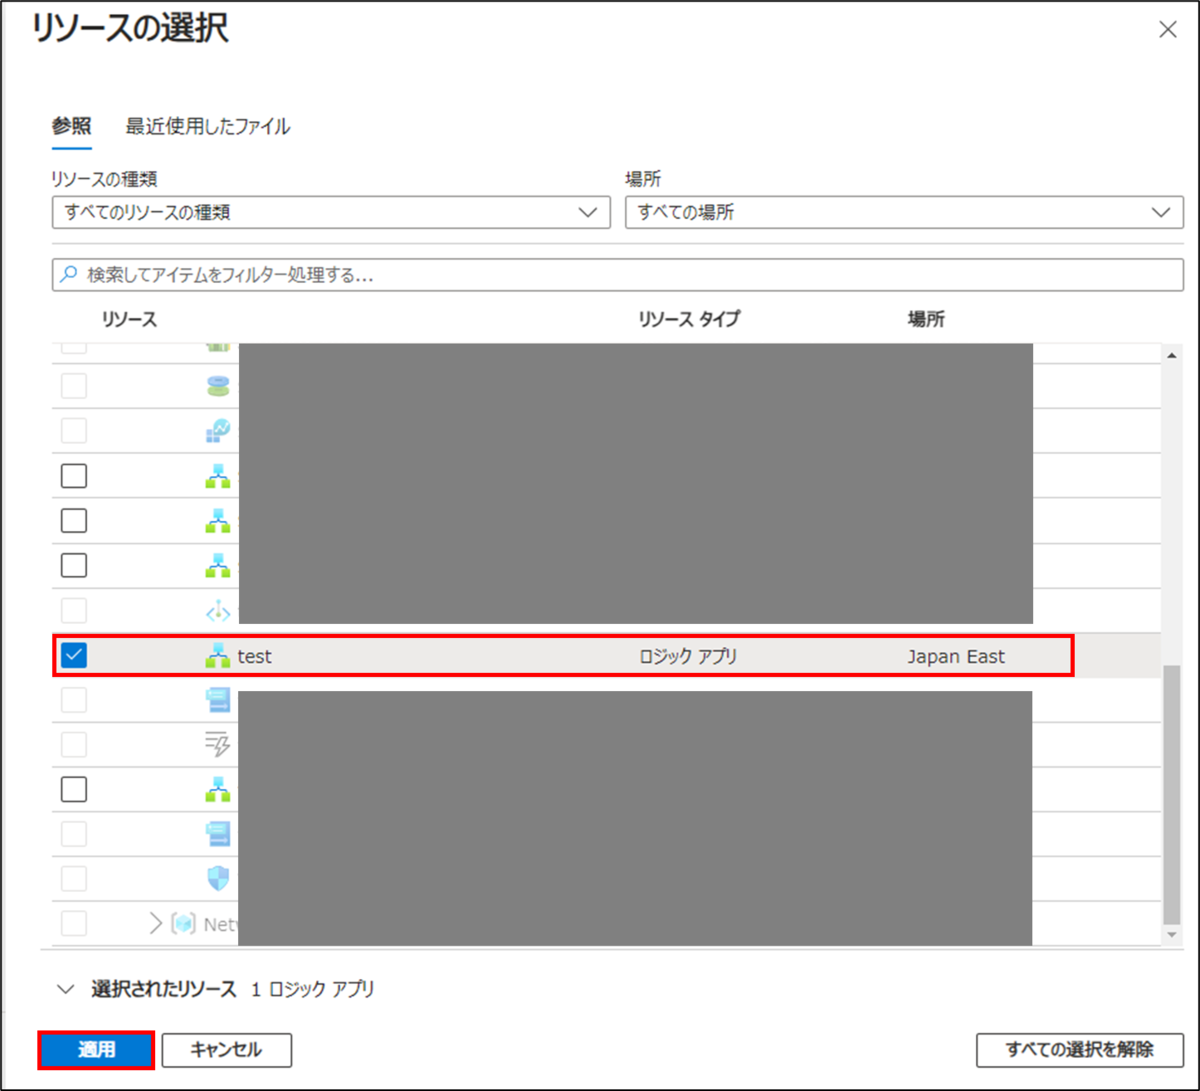The height and width of the screenshot is (1091, 1200).
Task: Click the disk-shaped resource icon
Action: point(217,386)
